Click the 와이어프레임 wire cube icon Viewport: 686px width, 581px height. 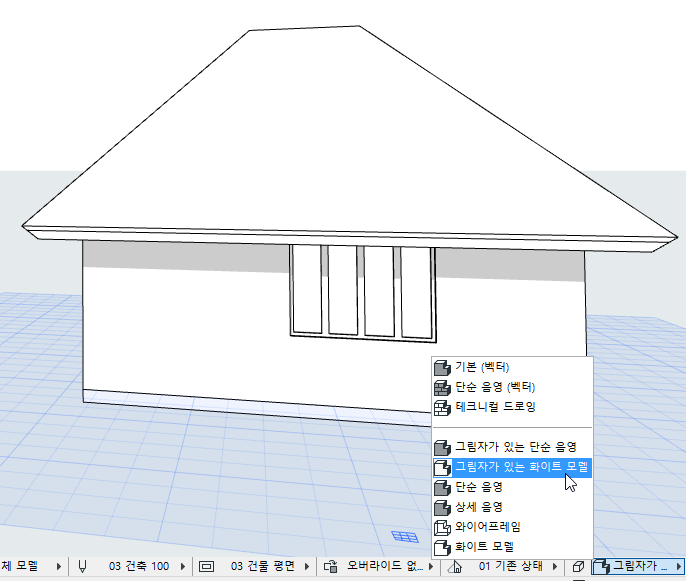click(442, 528)
